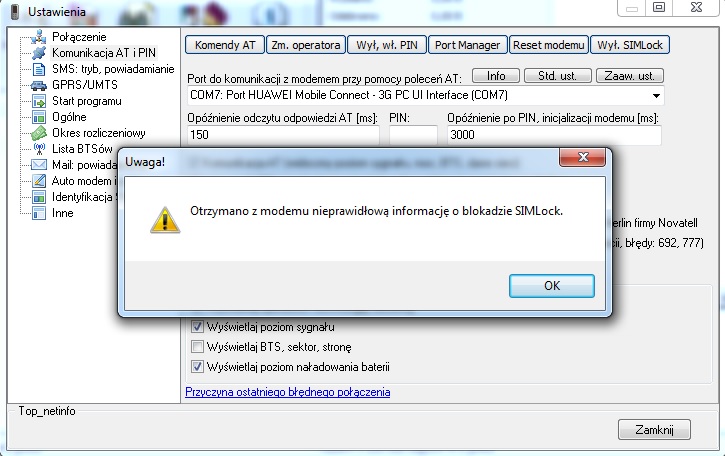Screen dimensions: 725x456
Task: Enable Wyświetlaj BTS, sektor, stronę checkbox
Action: click(x=197, y=346)
